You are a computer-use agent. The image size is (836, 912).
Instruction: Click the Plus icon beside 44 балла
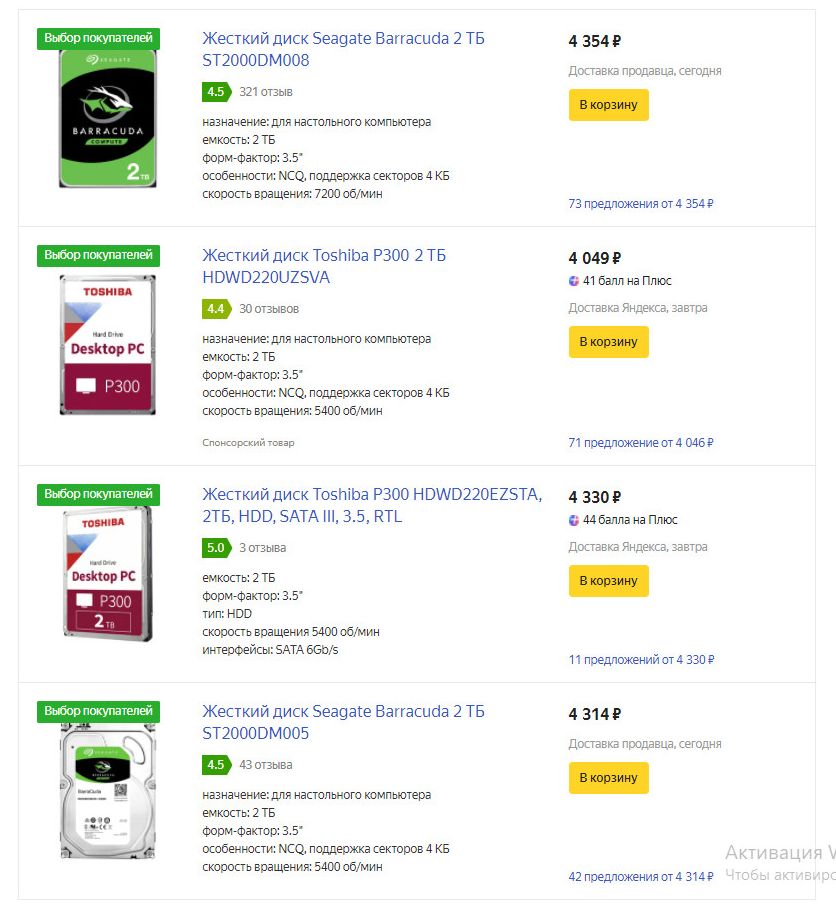574,520
